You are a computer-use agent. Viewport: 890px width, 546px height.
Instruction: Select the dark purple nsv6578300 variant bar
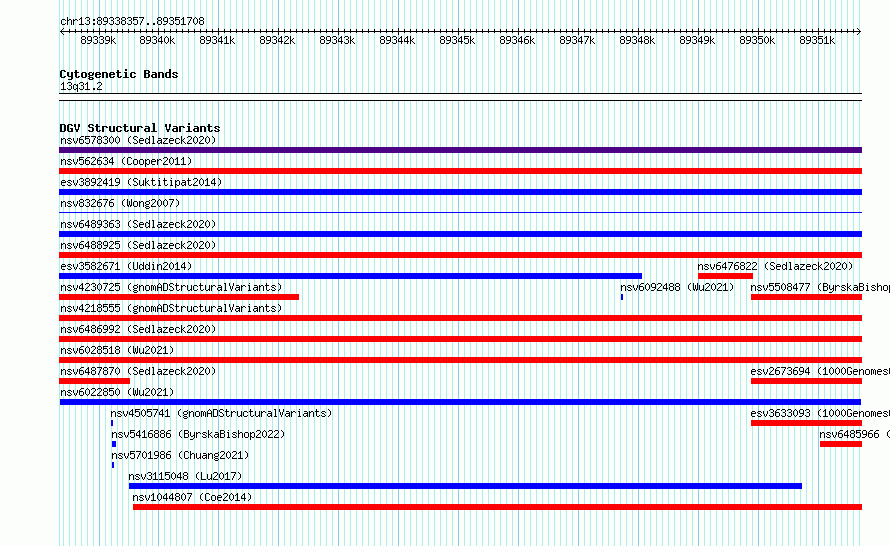460,150
